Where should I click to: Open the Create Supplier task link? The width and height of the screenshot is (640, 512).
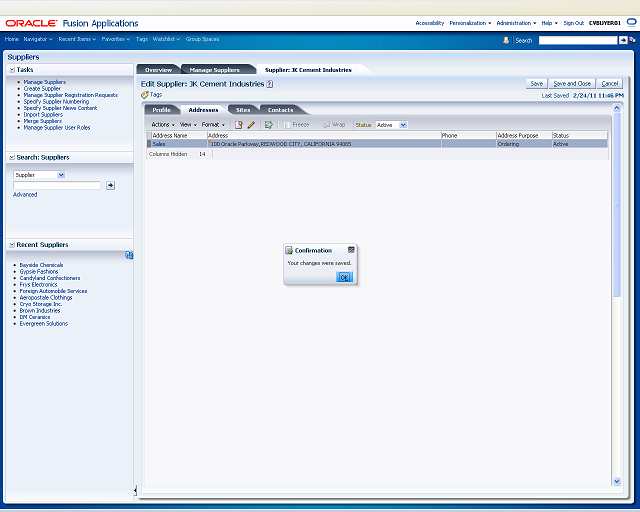(x=42, y=89)
